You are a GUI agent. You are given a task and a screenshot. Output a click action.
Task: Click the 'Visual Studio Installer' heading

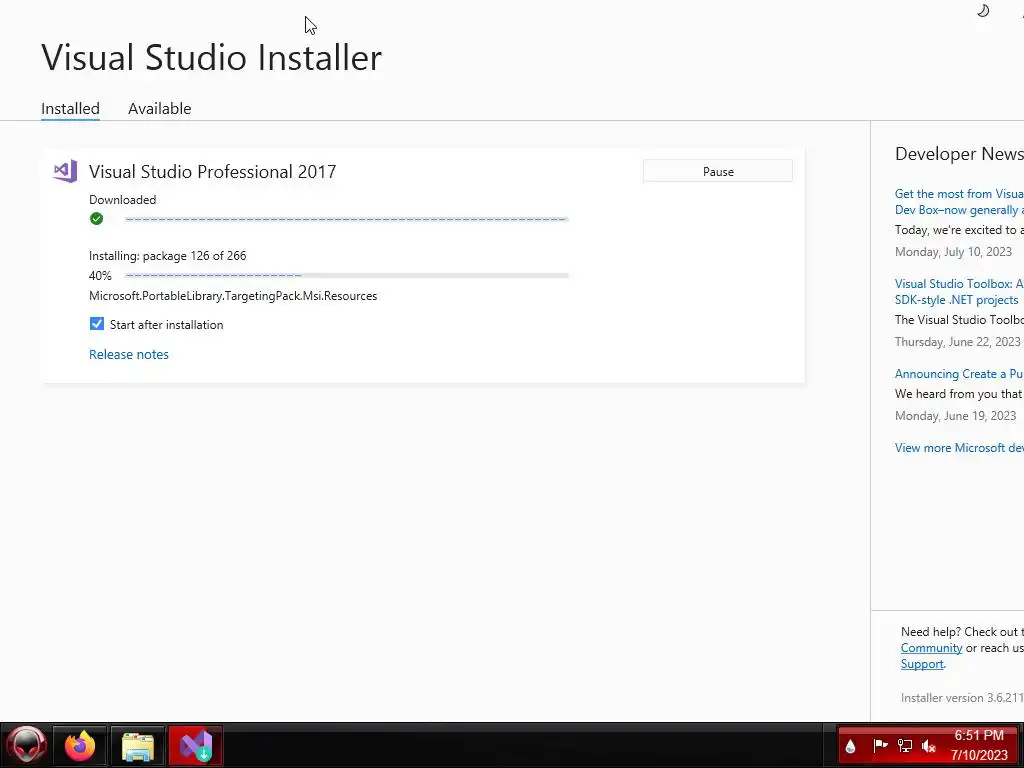pos(212,57)
